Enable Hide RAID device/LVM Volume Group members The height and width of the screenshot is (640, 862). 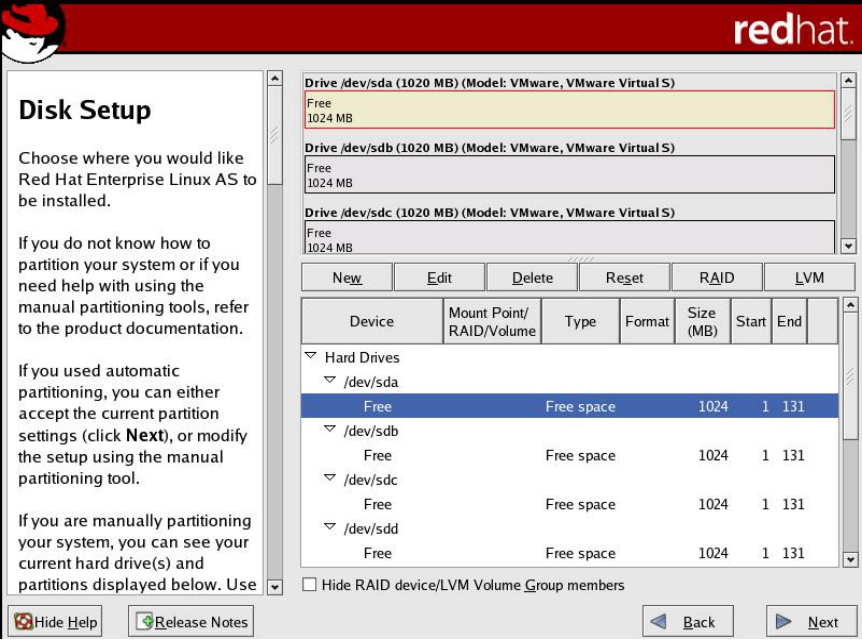(x=310, y=585)
